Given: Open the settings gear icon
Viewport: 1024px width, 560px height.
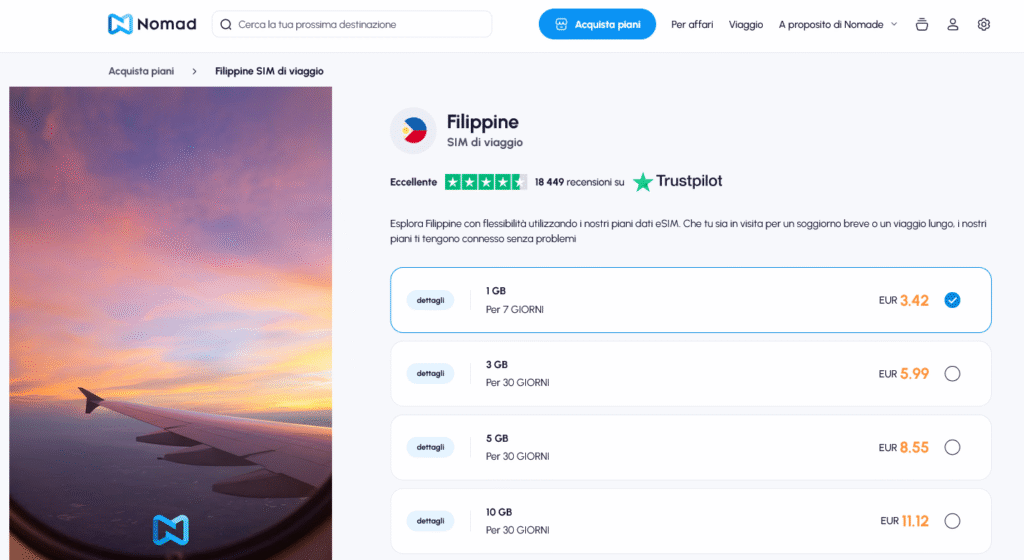Looking at the screenshot, I should (984, 24).
